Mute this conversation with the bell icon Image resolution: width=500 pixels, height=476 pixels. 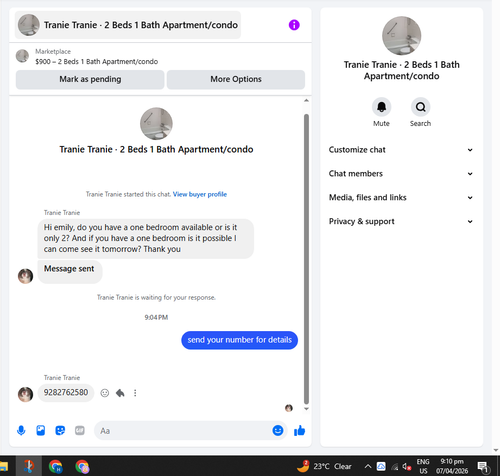(x=381, y=107)
